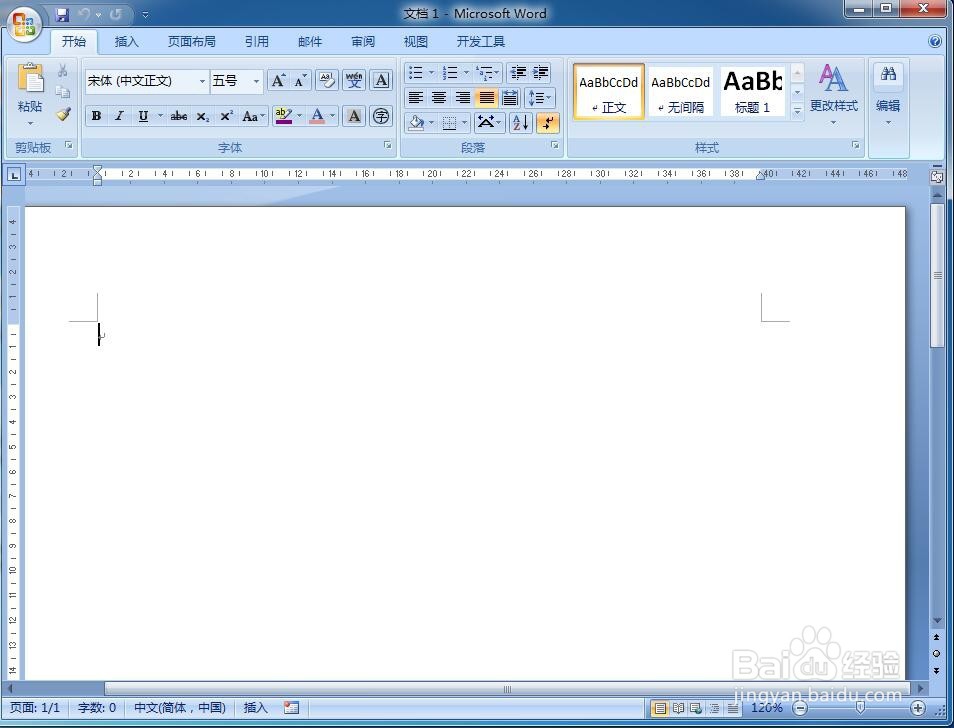Toggle Bold formatting
The width and height of the screenshot is (954, 728).
click(x=96, y=116)
